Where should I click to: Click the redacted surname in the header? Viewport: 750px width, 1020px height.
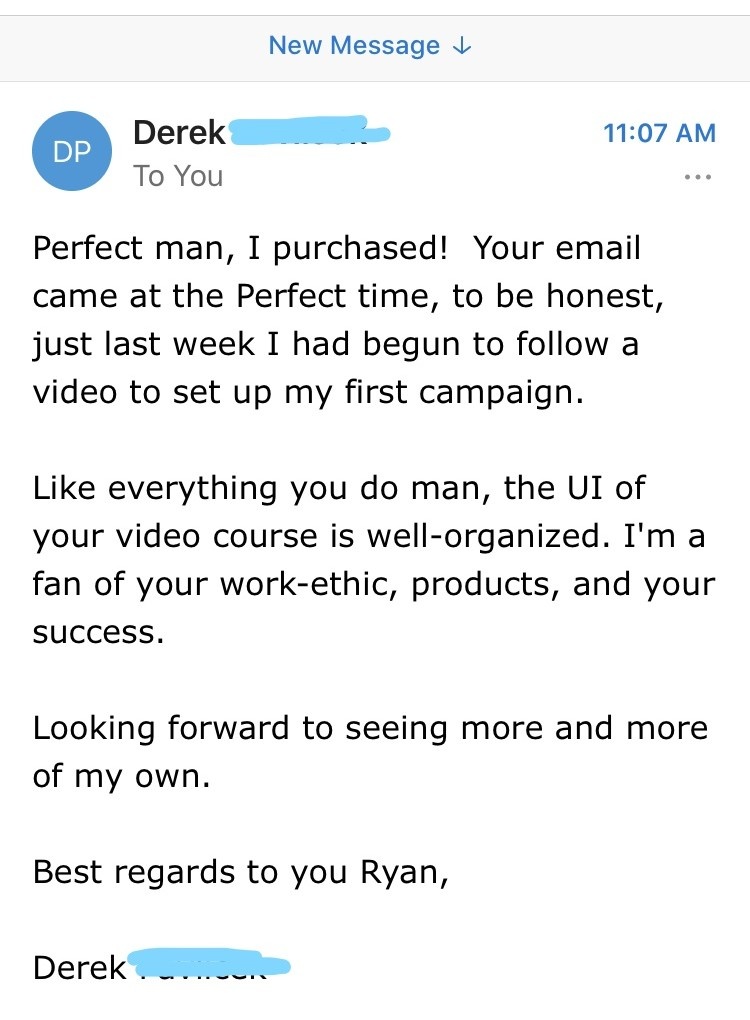pos(308,132)
